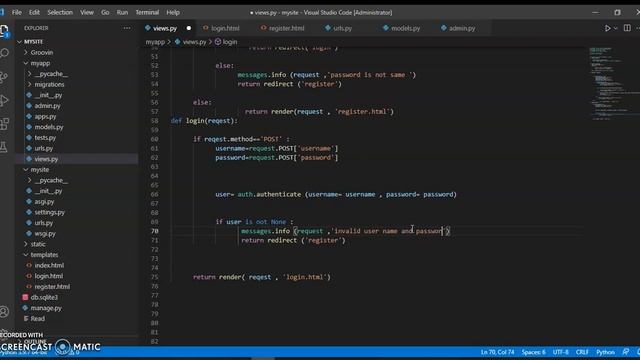
Task: Click the unsaved dot on views.py tab
Action: point(189,28)
